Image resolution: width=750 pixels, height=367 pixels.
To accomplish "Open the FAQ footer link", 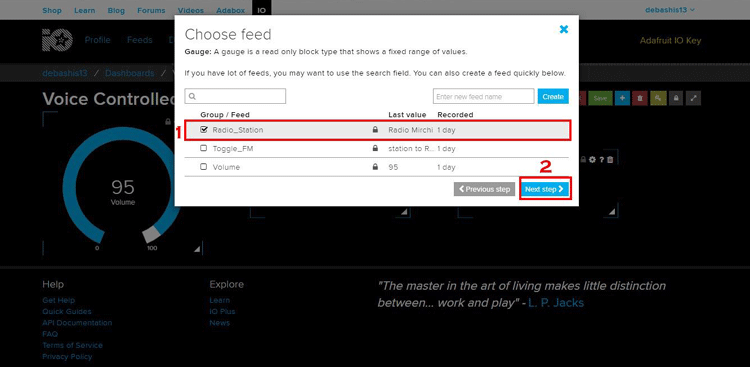I will 50,334.
